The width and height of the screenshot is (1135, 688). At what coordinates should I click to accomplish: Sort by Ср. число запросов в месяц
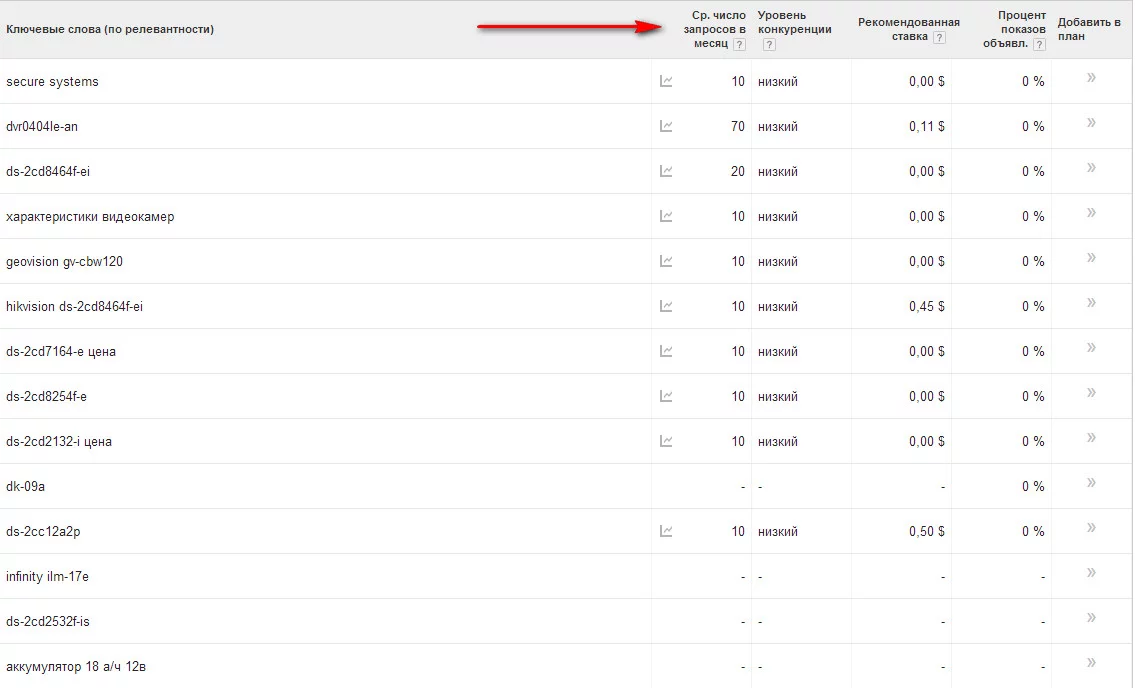click(714, 29)
